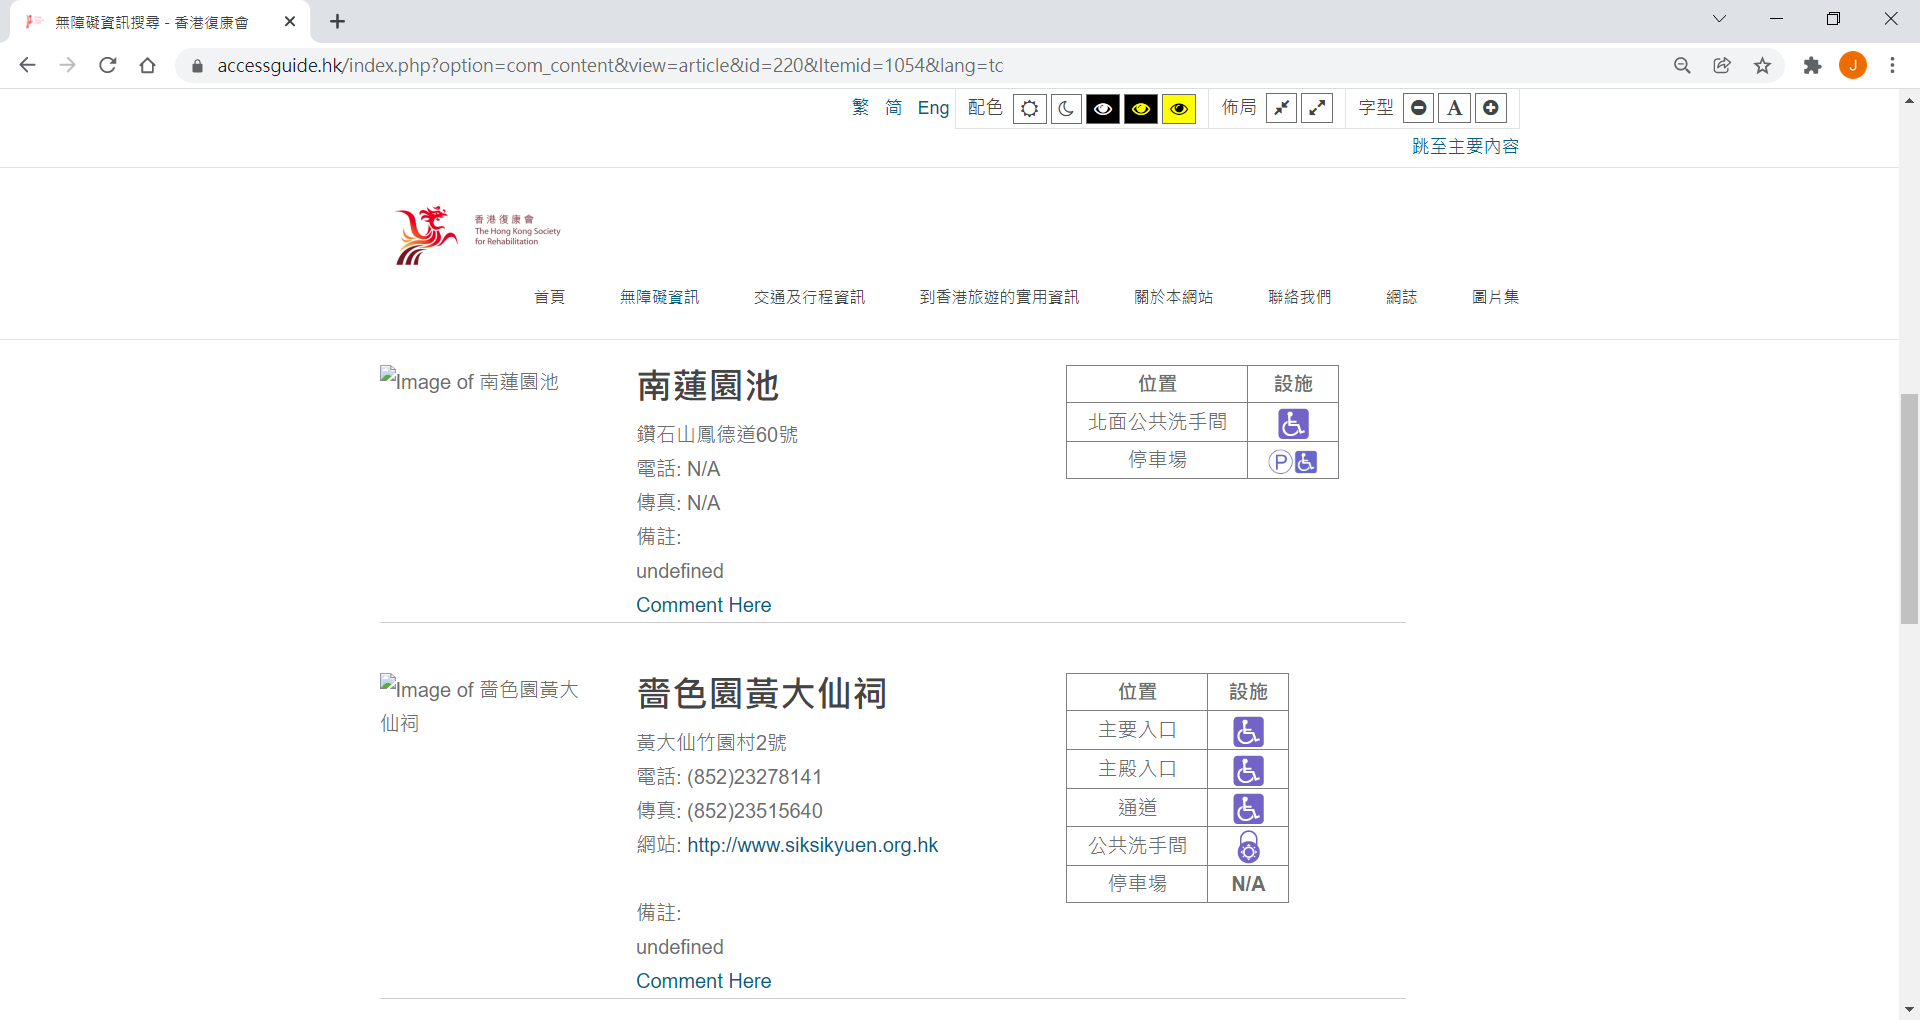Screen dimensions: 1920x1020
Task: Switch to dark mode moon icon
Action: pos(1066,108)
